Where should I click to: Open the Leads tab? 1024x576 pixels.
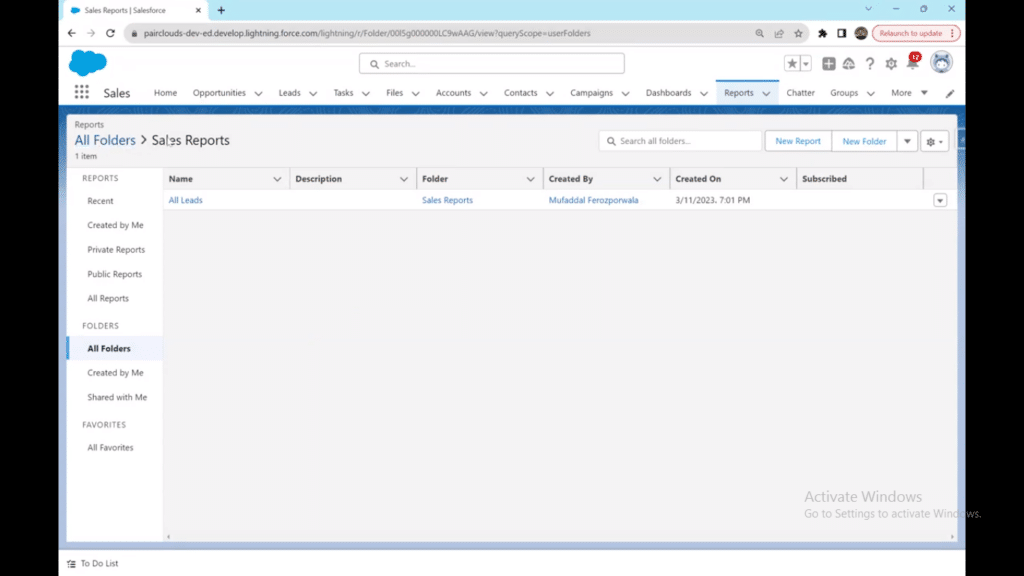coord(289,93)
